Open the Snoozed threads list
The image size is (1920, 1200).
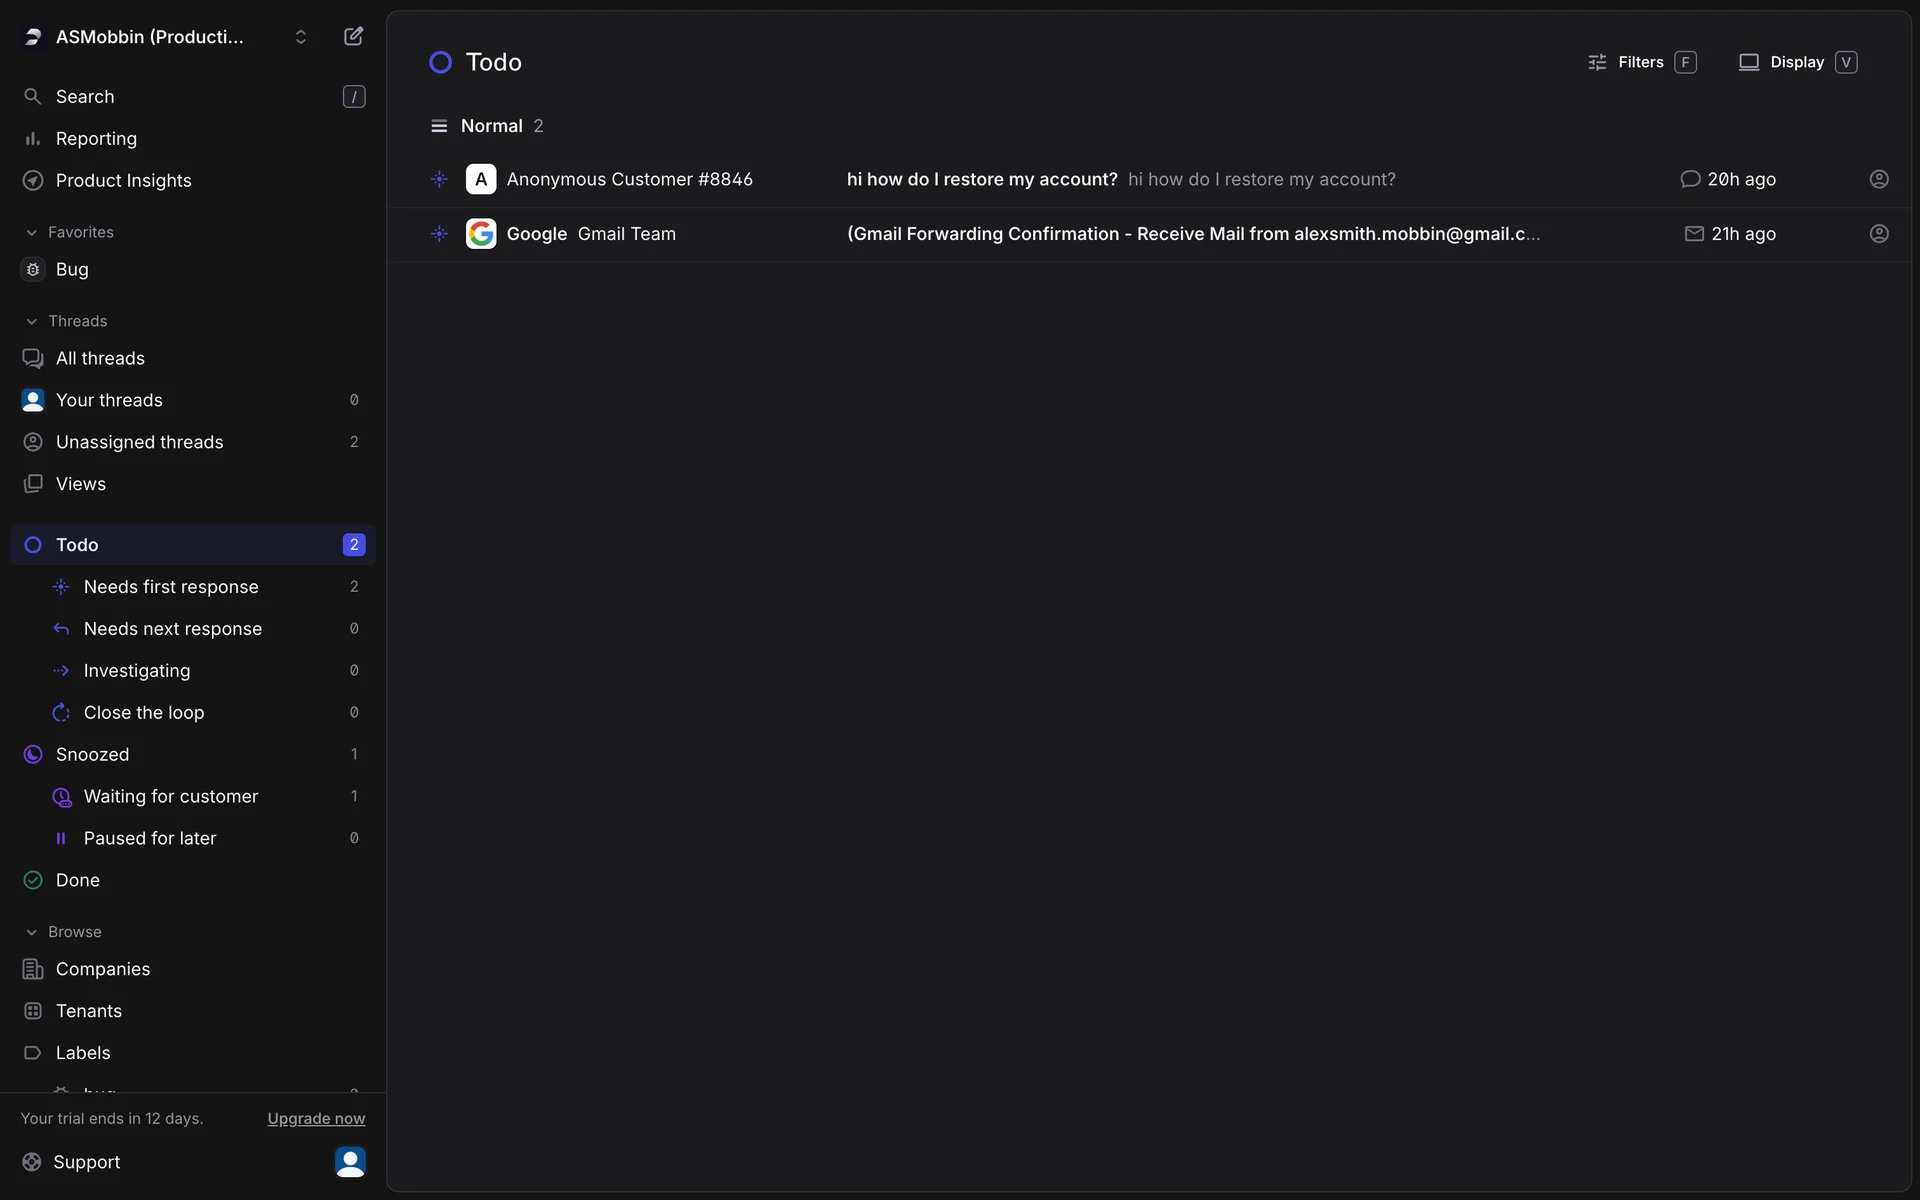tap(92, 754)
